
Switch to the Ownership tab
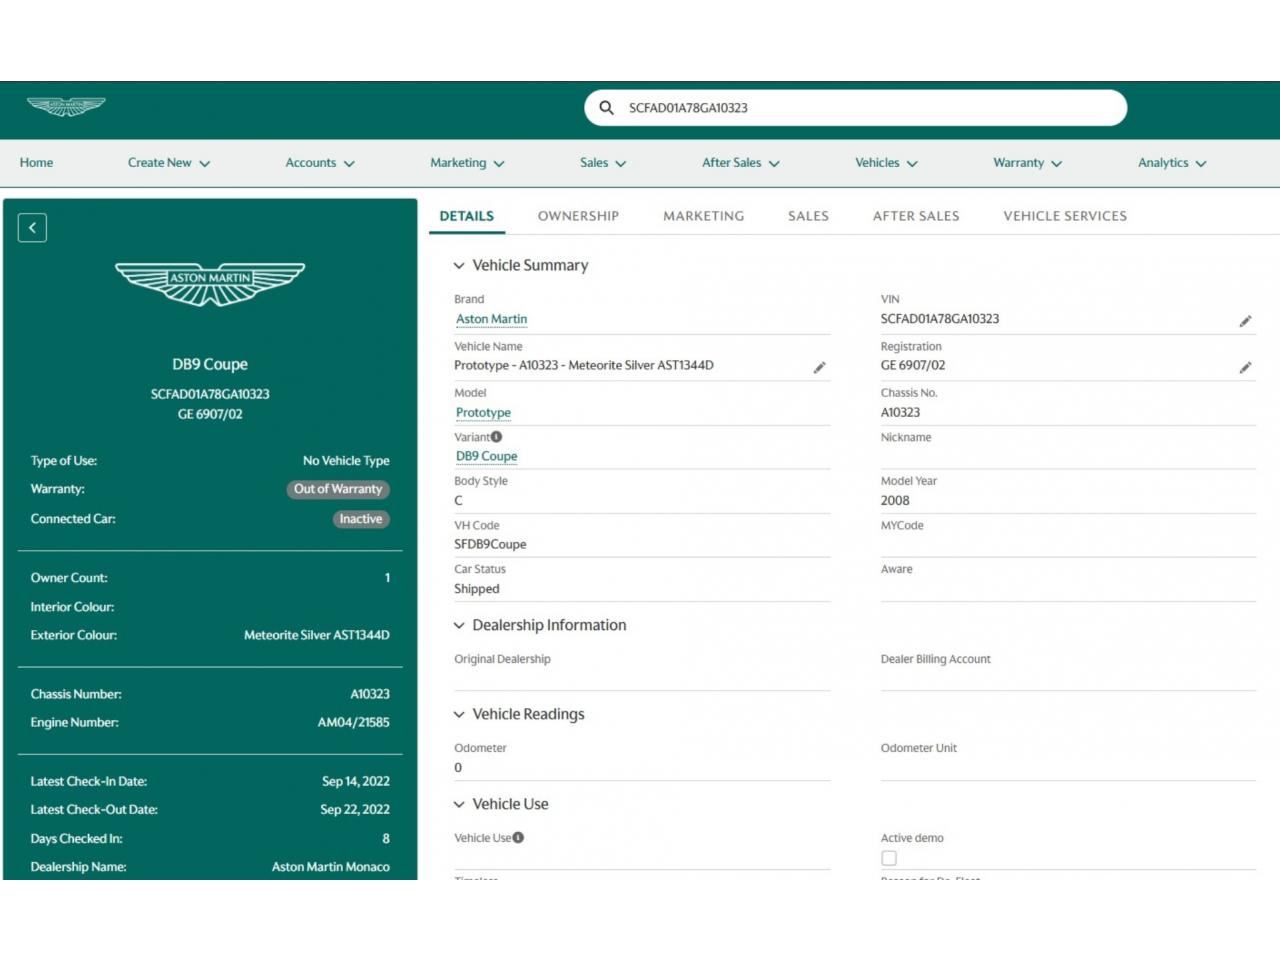coord(578,216)
